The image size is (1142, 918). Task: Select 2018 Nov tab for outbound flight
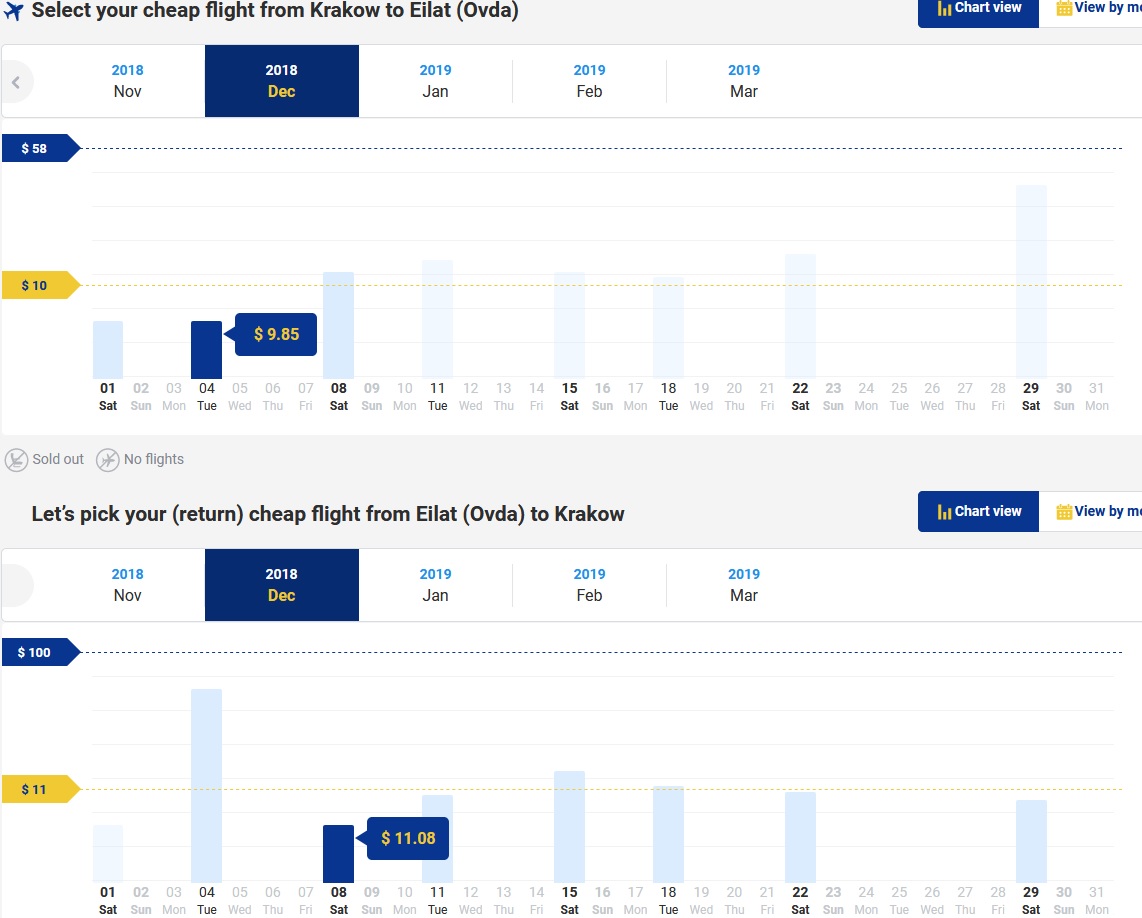click(127, 81)
